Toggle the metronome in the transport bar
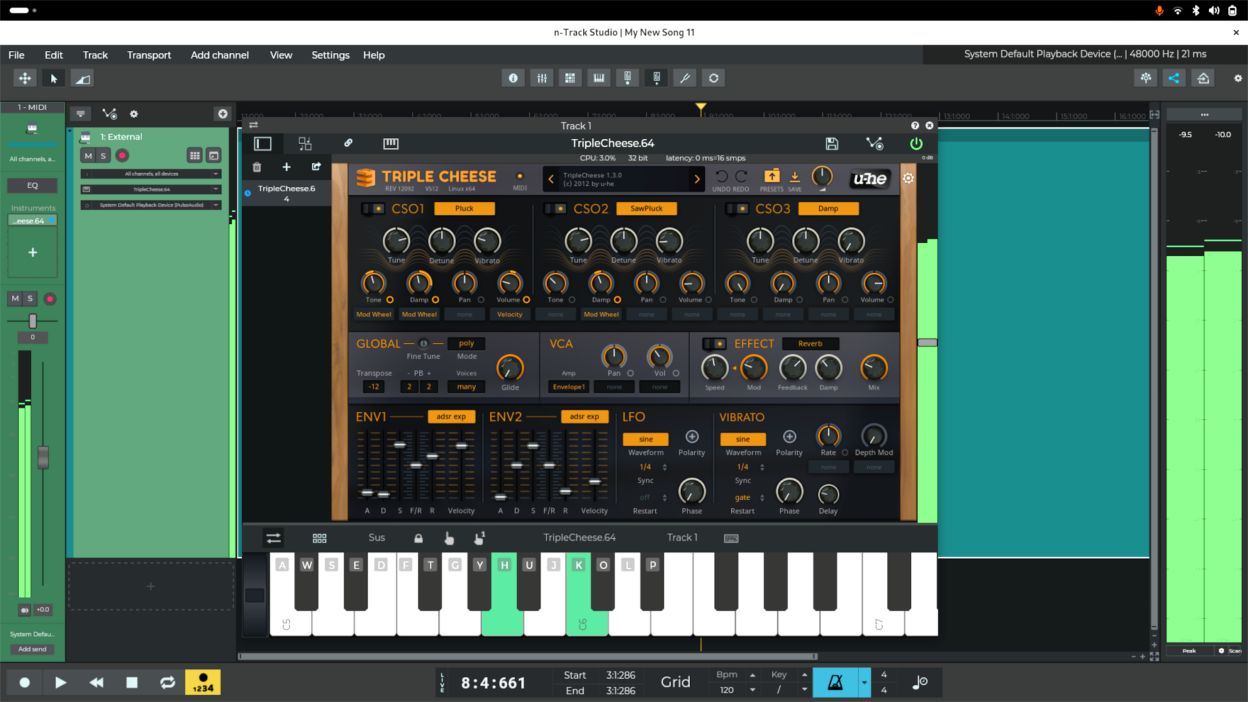Screen dimensions: 1248x702 point(834,682)
